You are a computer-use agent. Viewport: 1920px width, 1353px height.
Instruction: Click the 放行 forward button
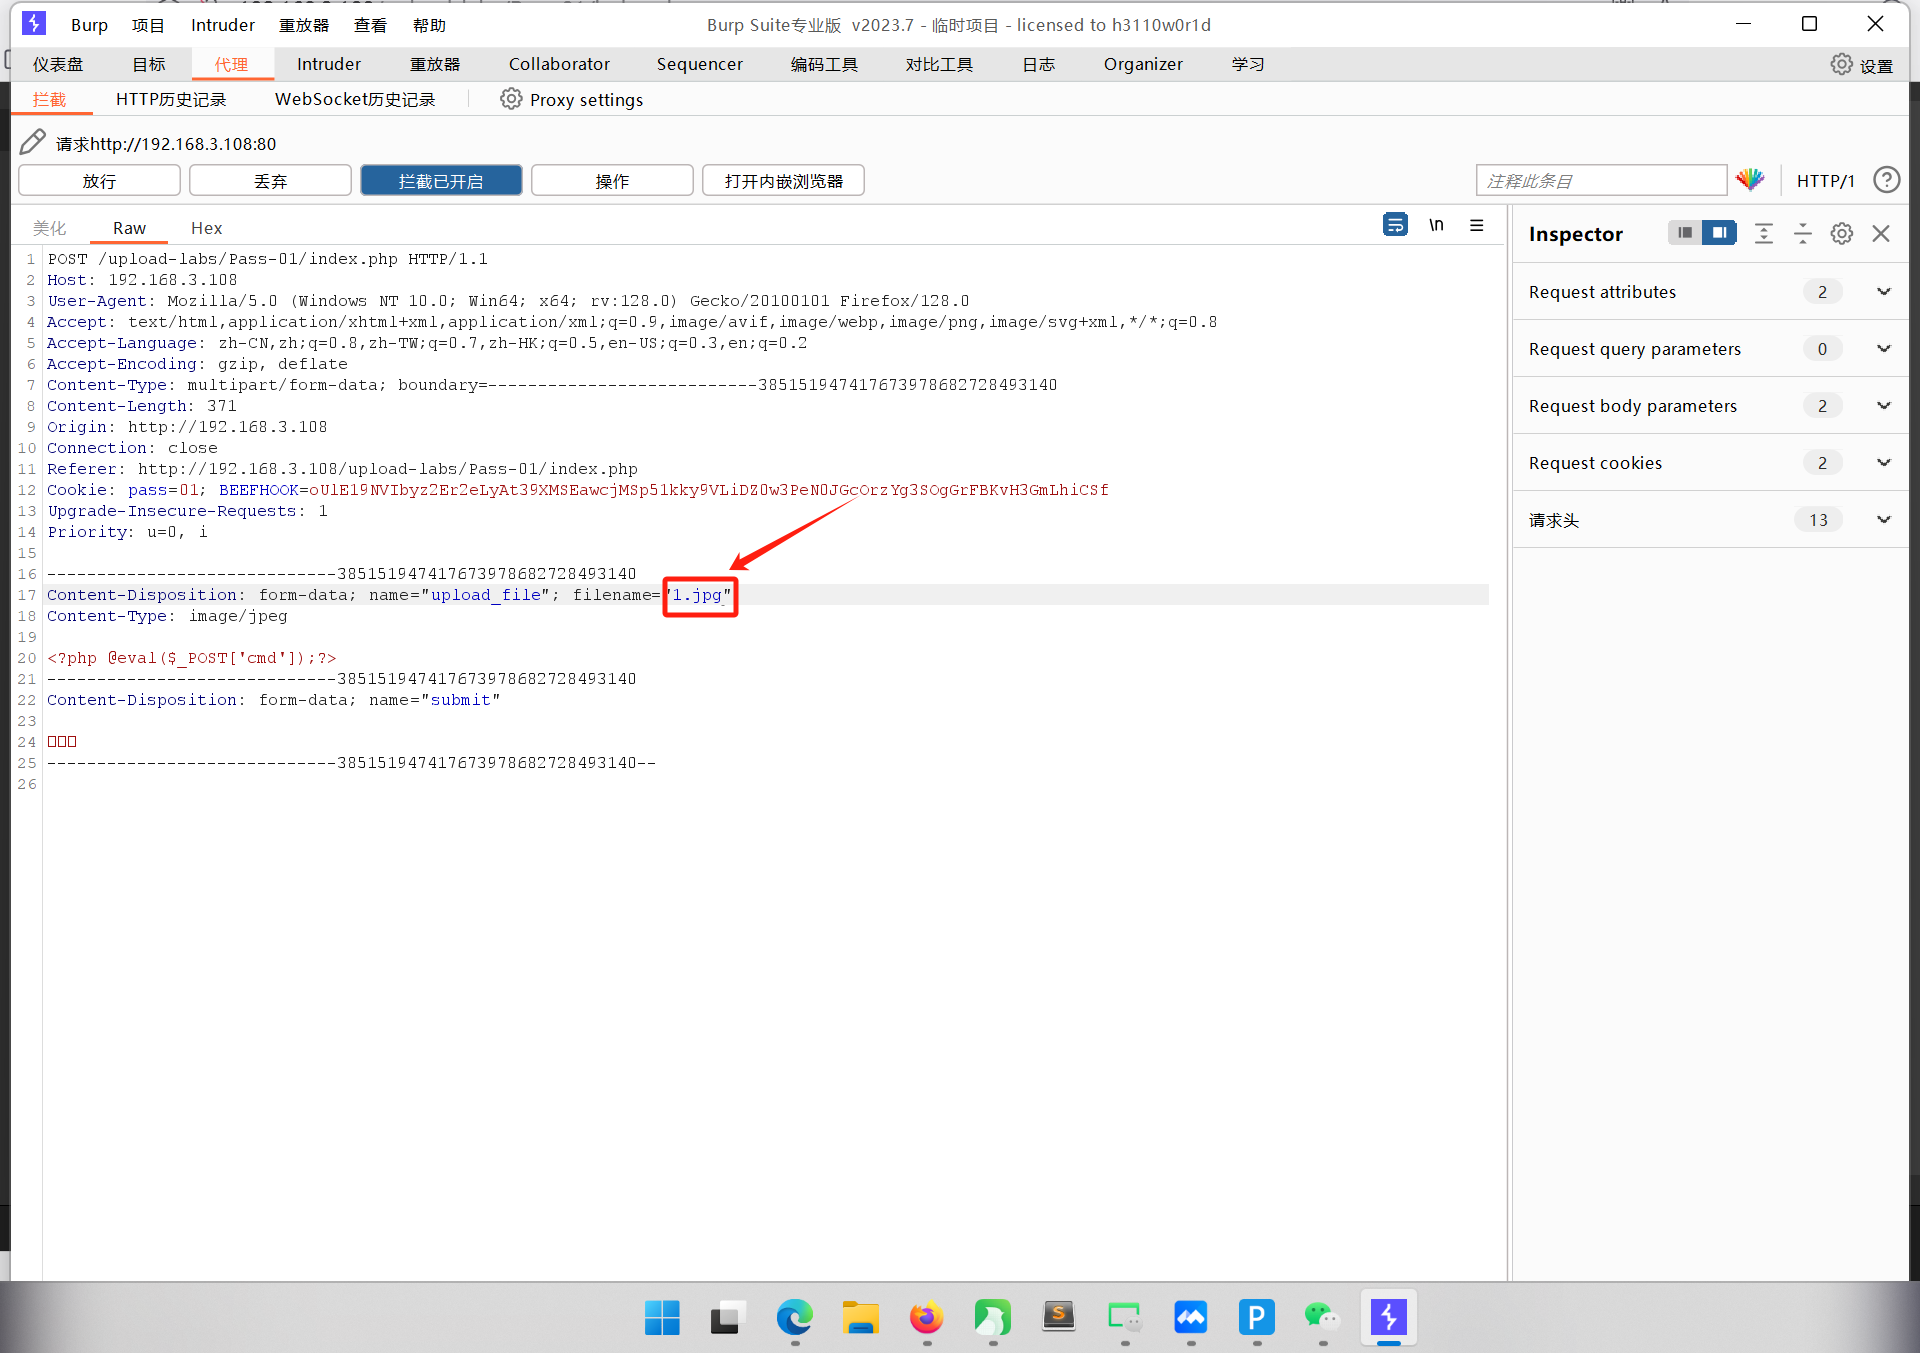(99, 181)
